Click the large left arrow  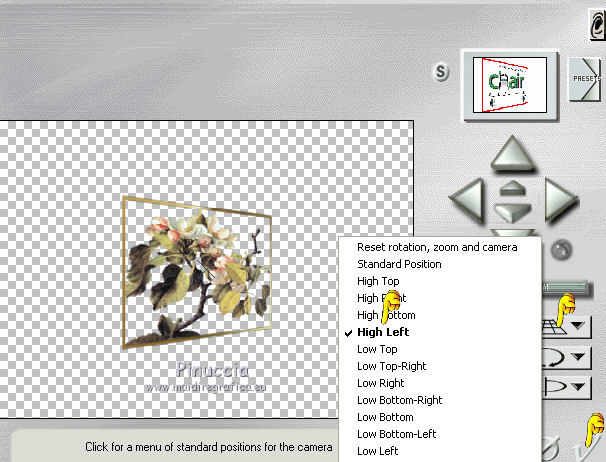(x=468, y=200)
